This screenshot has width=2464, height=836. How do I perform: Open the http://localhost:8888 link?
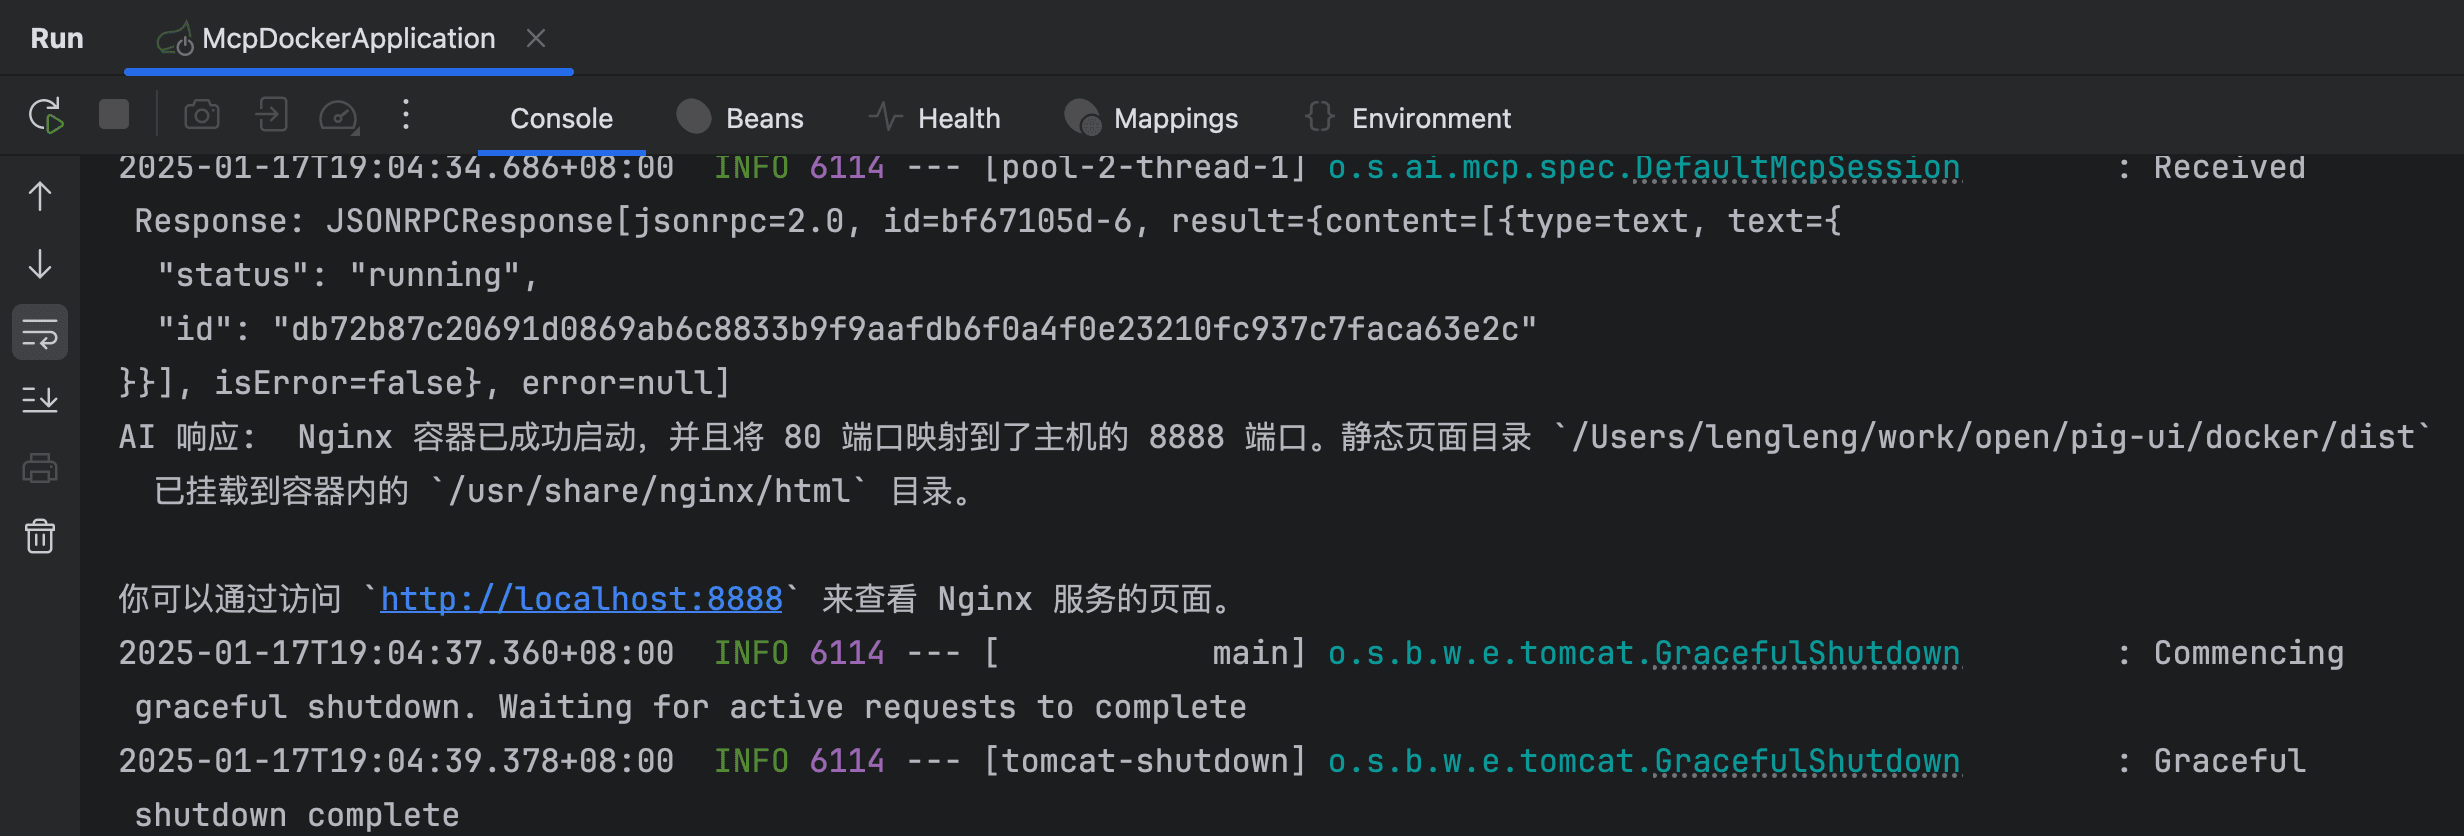point(581,599)
